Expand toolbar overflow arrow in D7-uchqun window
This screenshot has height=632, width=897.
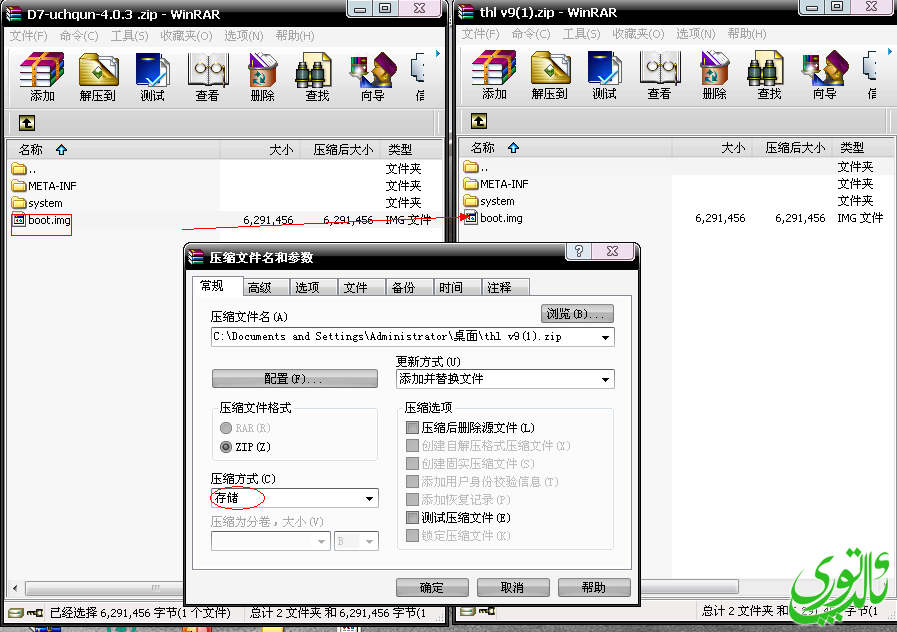point(438,54)
